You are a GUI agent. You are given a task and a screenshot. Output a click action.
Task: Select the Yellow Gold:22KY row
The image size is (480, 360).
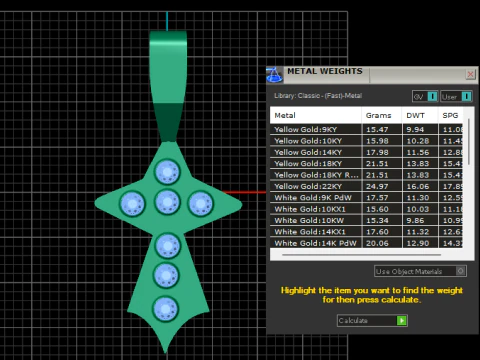pyautogui.click(x=367, y=186)
